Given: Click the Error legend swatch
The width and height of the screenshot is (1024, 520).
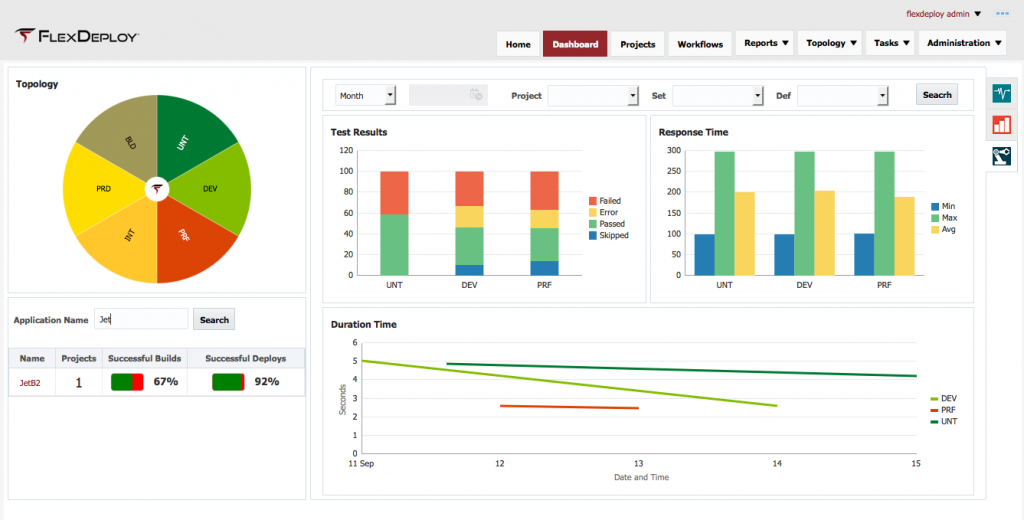Looking at the screenshot, I should (592, 212).
